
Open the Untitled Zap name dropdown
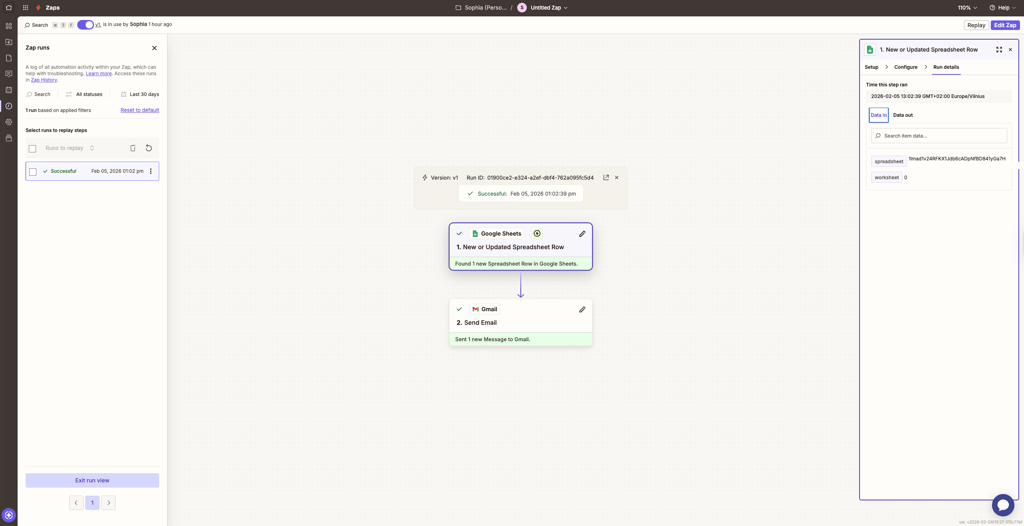point(549,8)
